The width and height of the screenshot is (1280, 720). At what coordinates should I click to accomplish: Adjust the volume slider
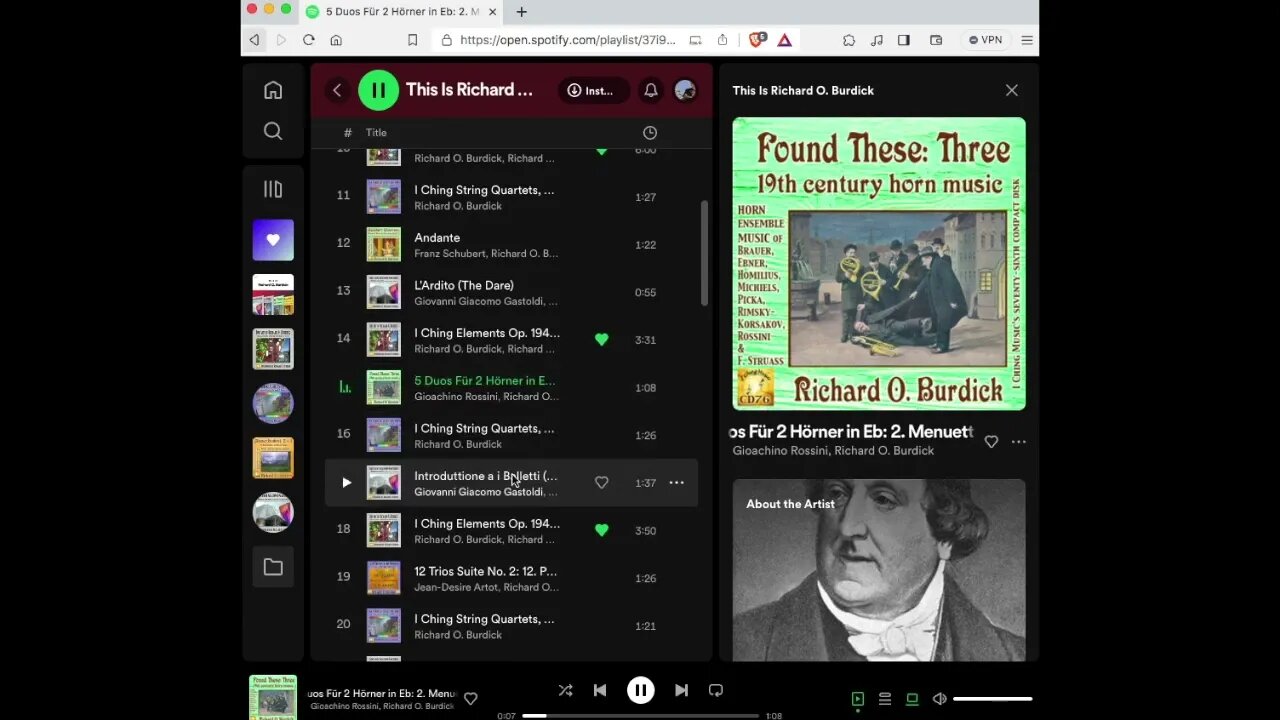coord(992,699)
